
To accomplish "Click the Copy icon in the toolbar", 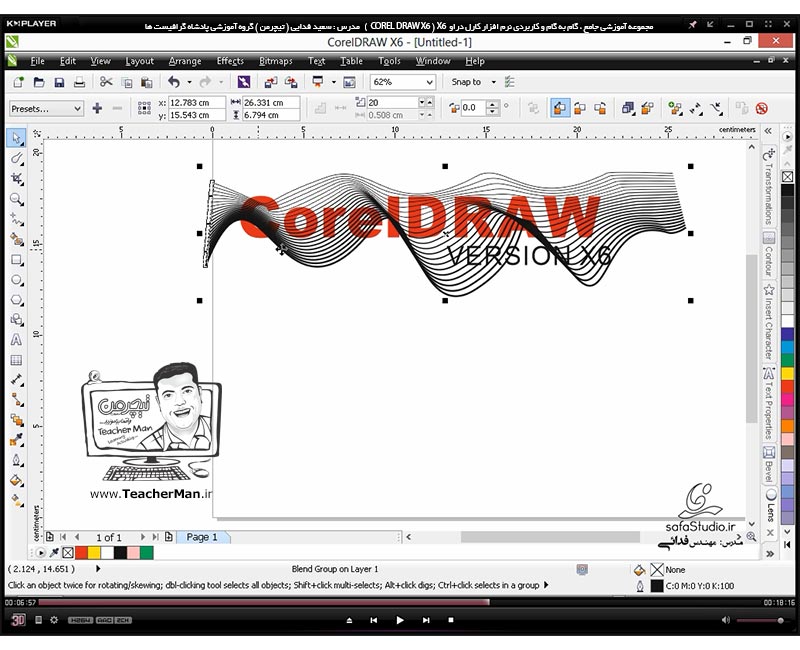I will [x=127, y=82].
